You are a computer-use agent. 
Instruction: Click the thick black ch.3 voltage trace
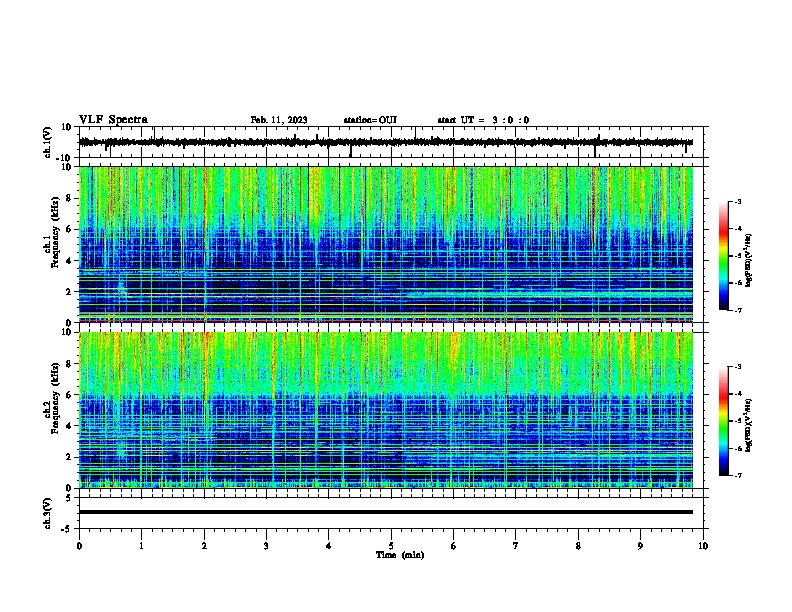coord(386,512)
